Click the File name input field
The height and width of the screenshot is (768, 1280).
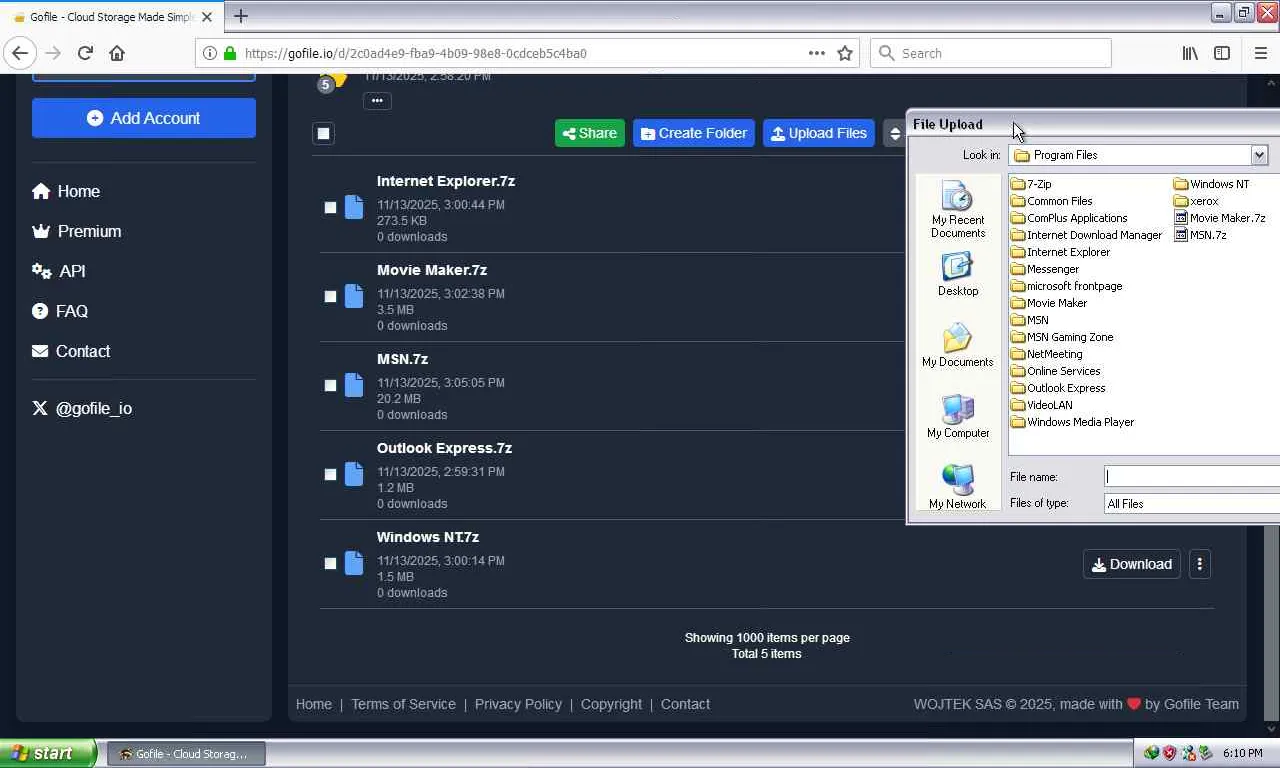(1192, 477)
